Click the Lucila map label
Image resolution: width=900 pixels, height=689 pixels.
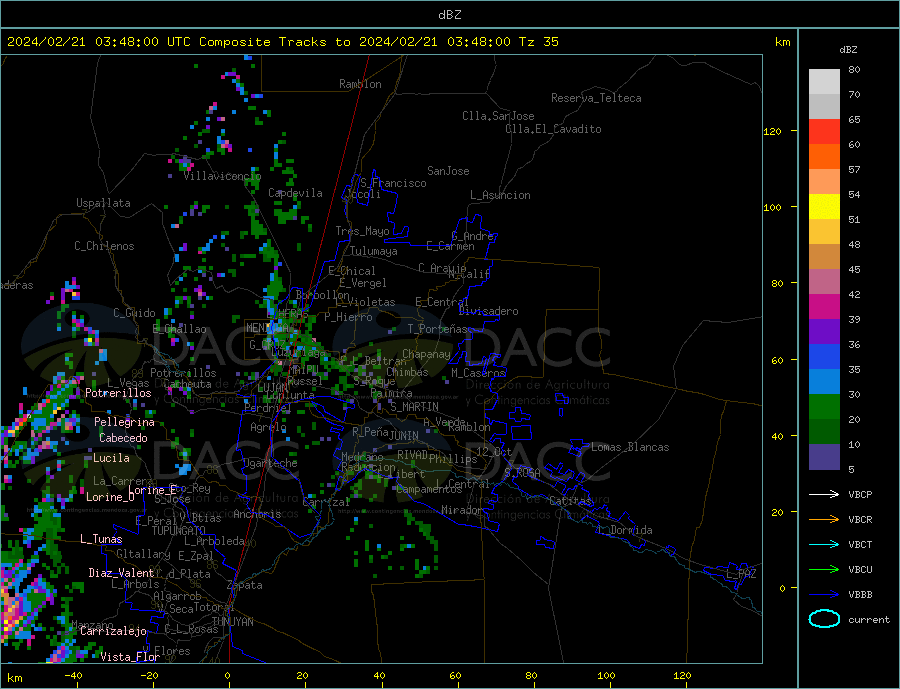pos(111,458)
